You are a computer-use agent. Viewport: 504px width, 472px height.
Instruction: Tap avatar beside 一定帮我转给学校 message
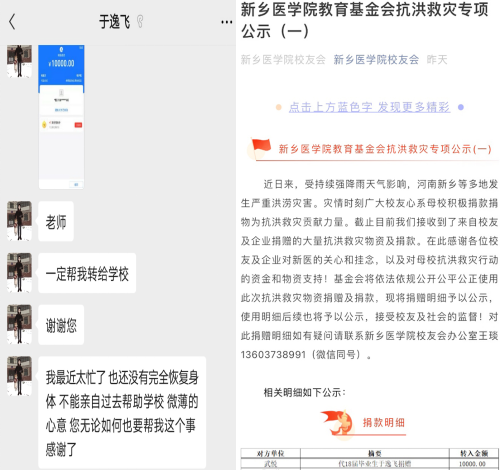coord(19,273)
